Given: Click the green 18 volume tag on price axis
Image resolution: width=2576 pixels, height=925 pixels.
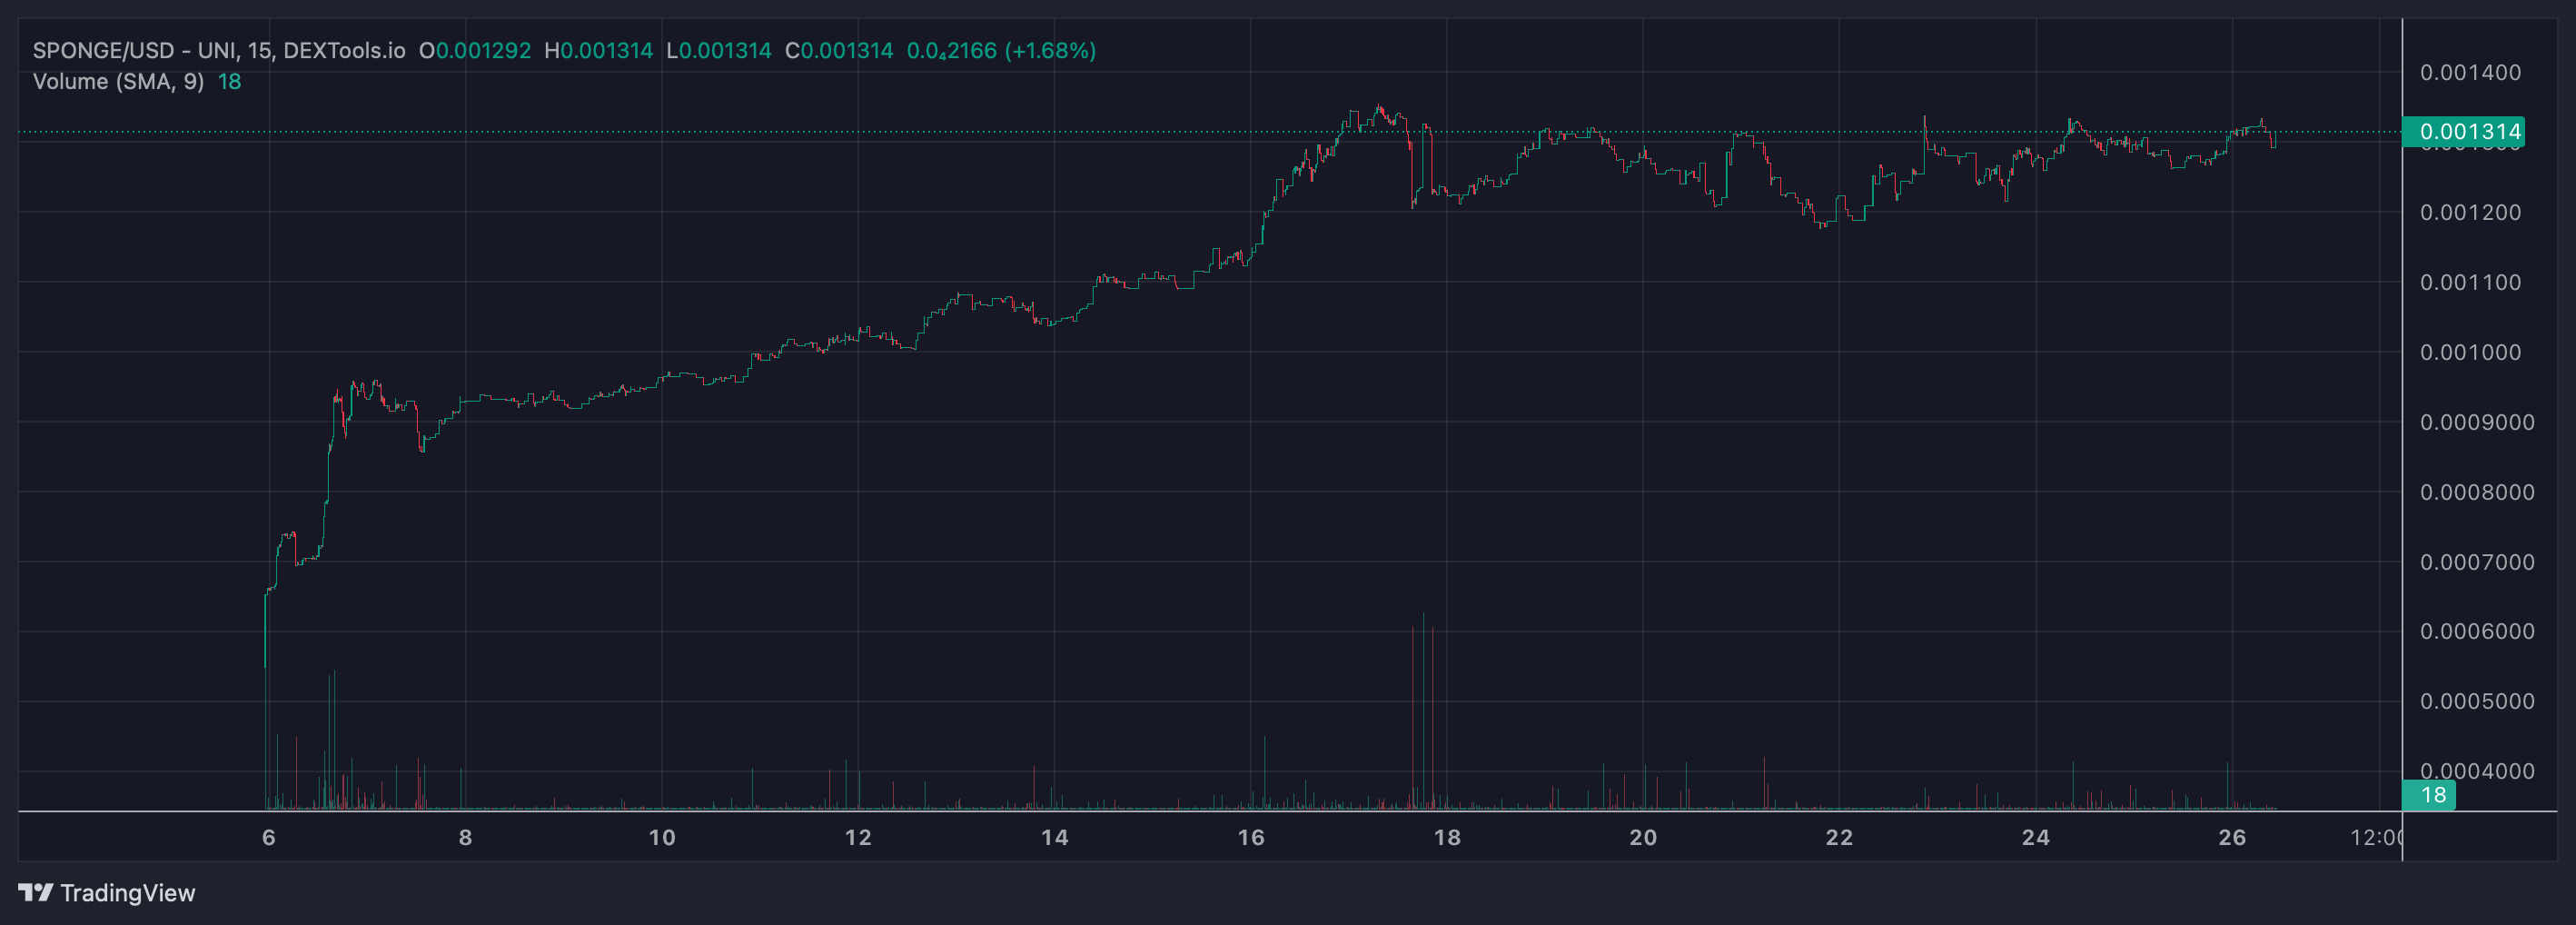Looking at the screenshot, I should coord(2431,795).
